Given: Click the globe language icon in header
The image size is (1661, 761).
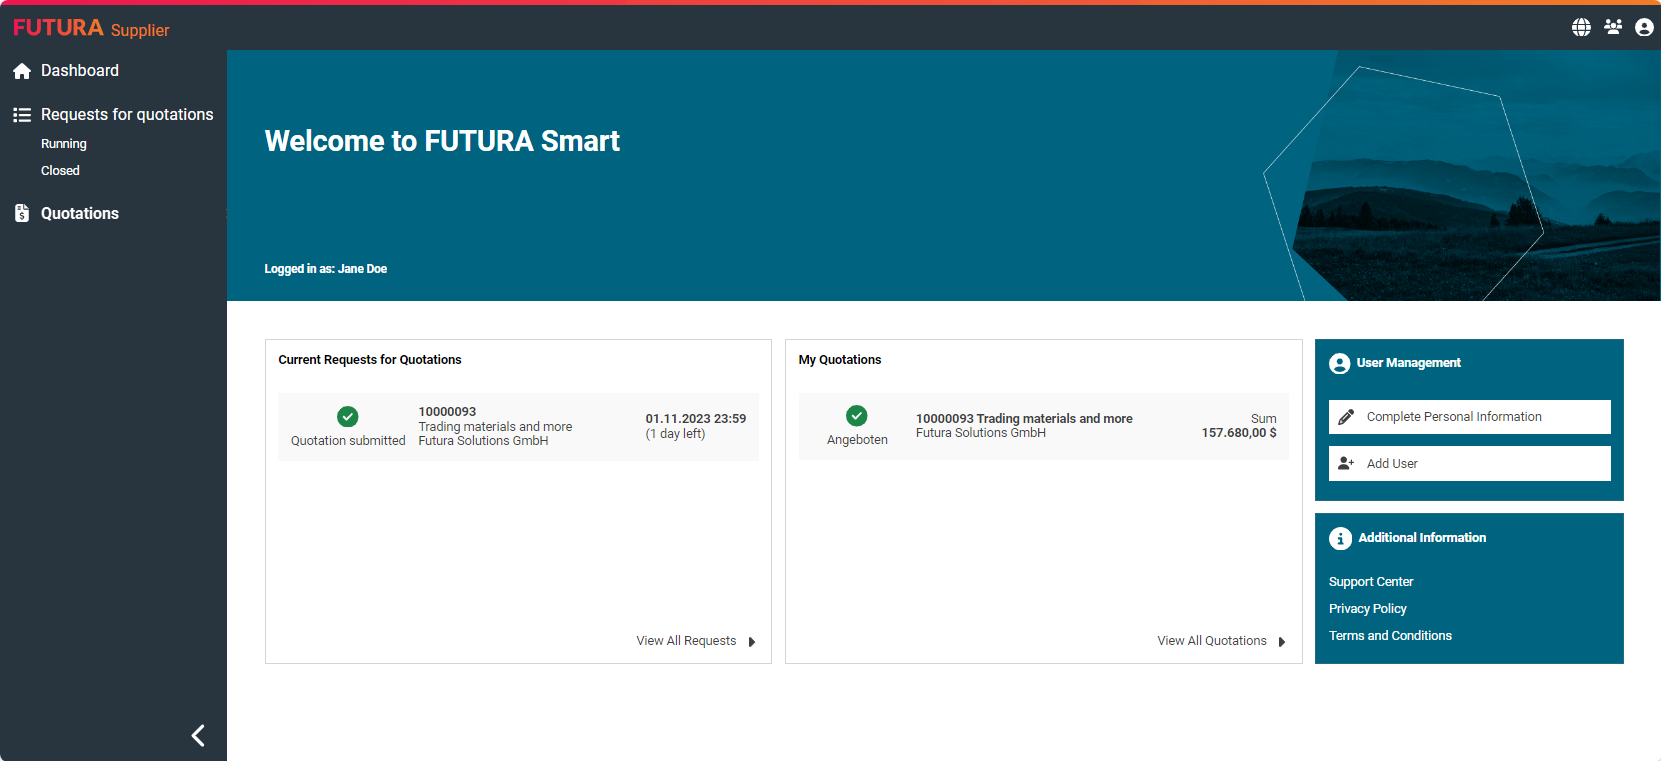Looking at the screenshot, I should tap(1581, 27).
